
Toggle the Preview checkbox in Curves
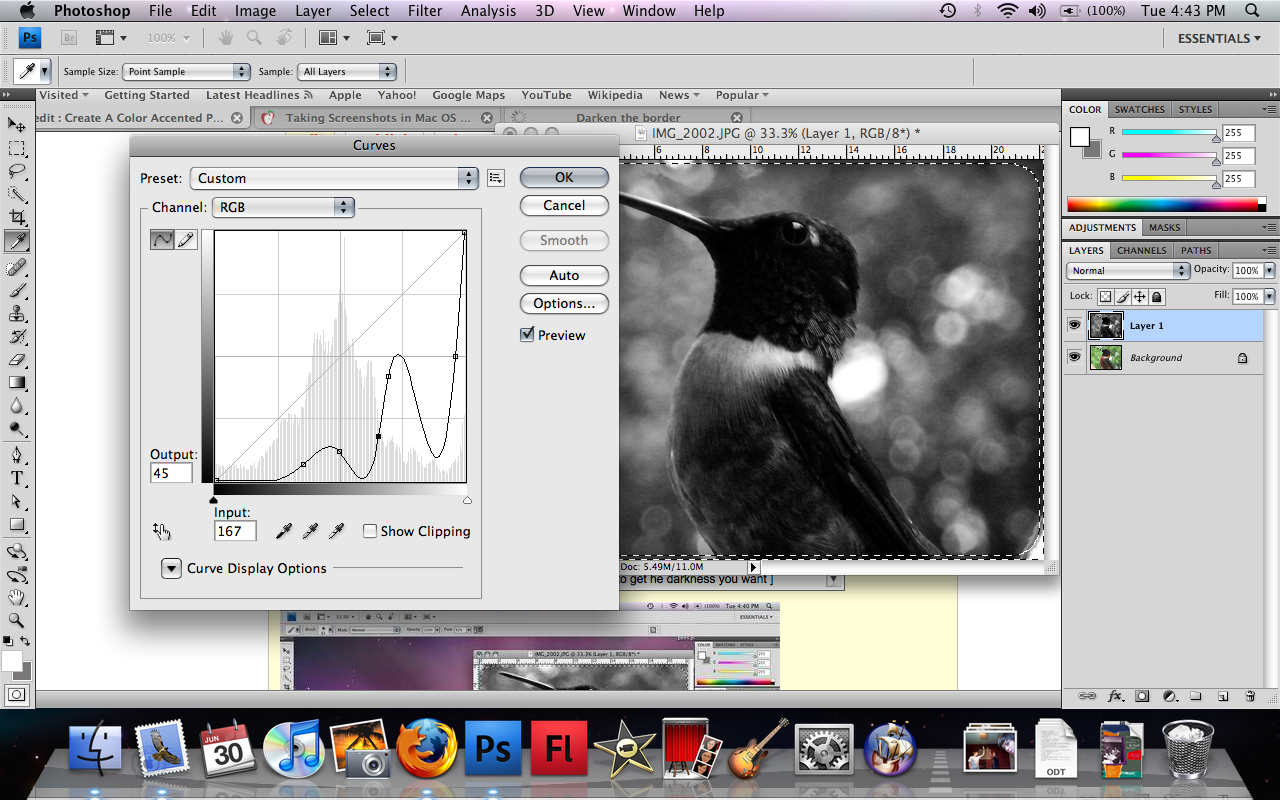tap(527, 335)
